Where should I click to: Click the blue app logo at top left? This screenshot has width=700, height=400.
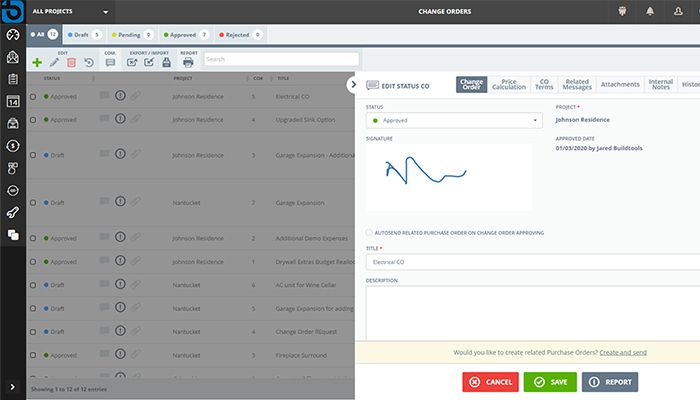pos(12,12)
